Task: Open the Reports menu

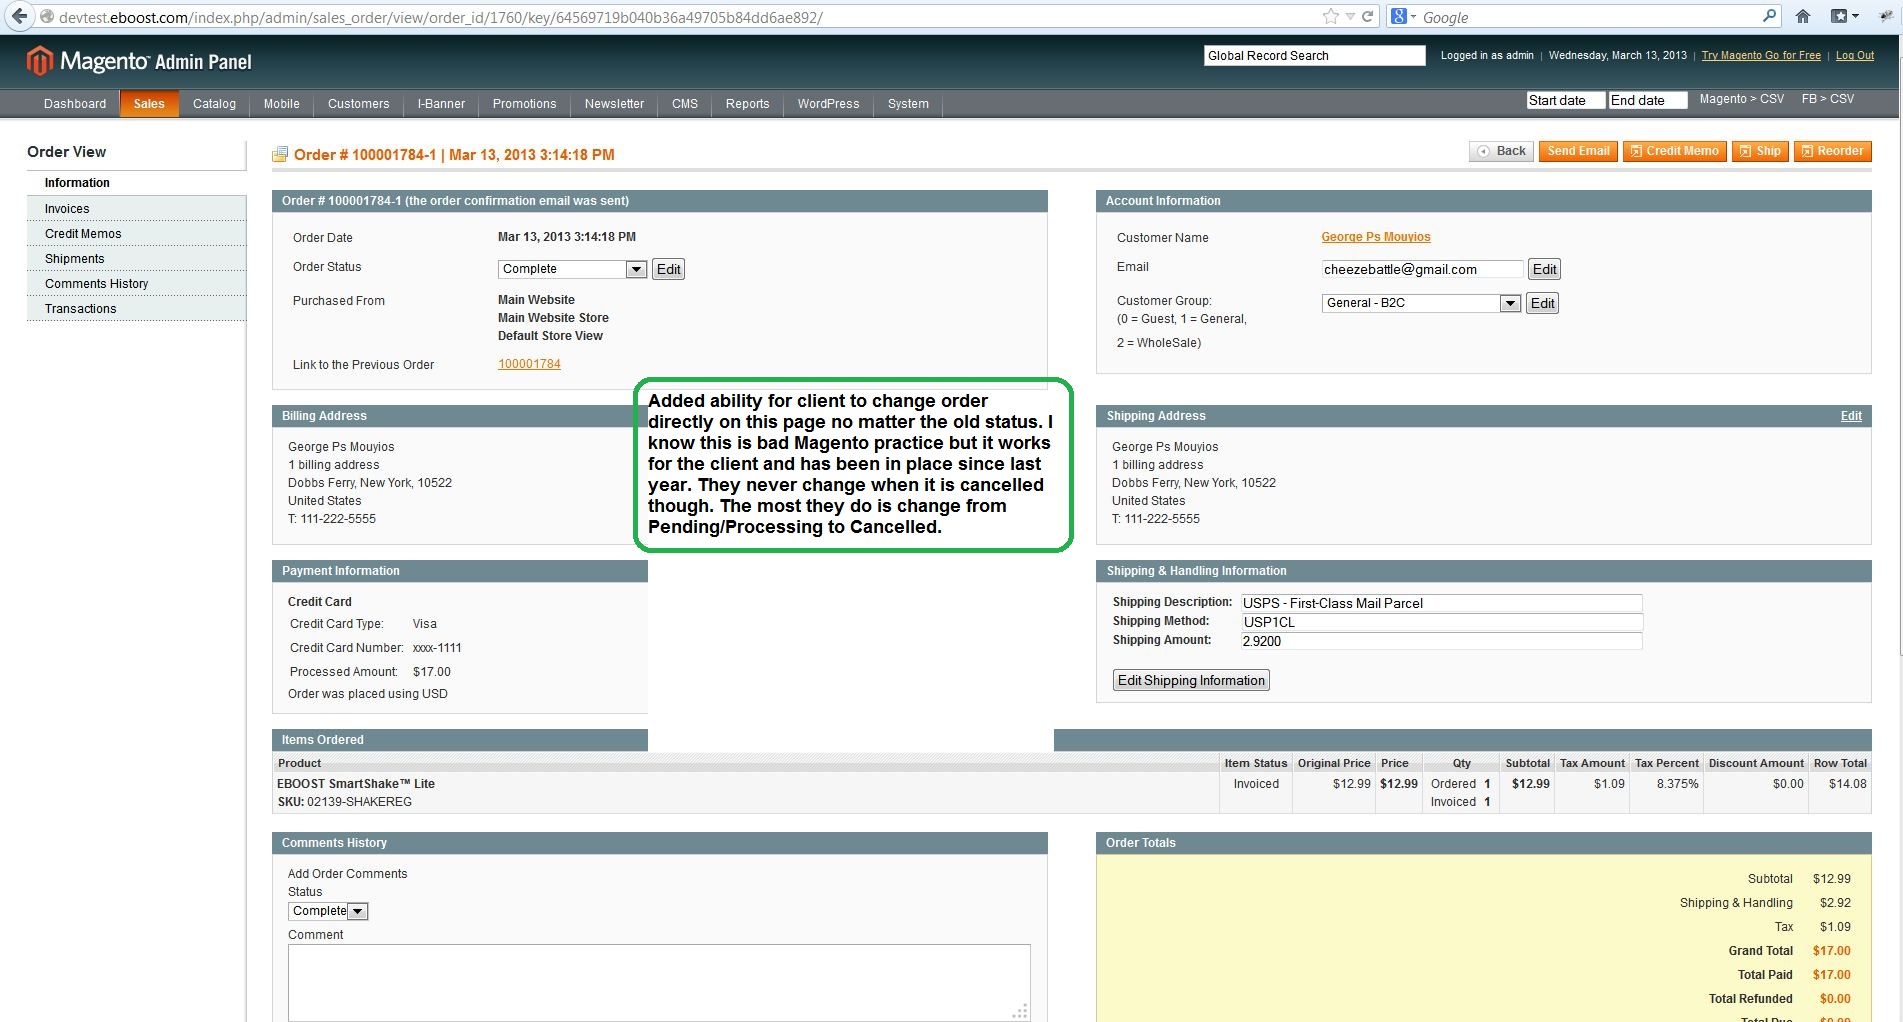Action: pos(747,104)
